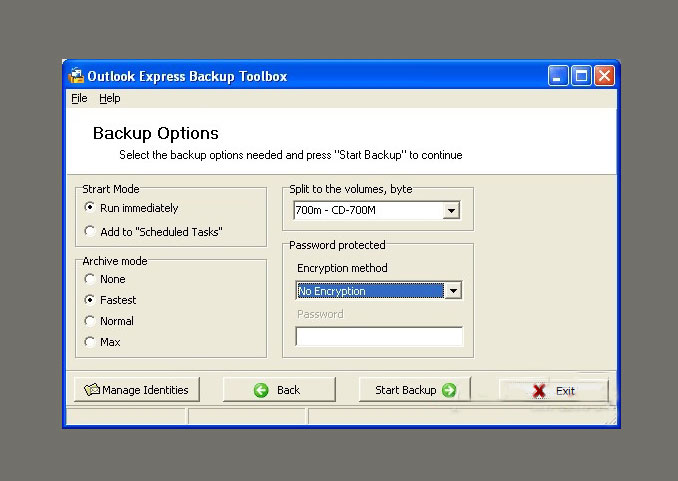Close the Backup Toolbox window
The width and height of the screenshot is (678, 481).
(604, 76)
